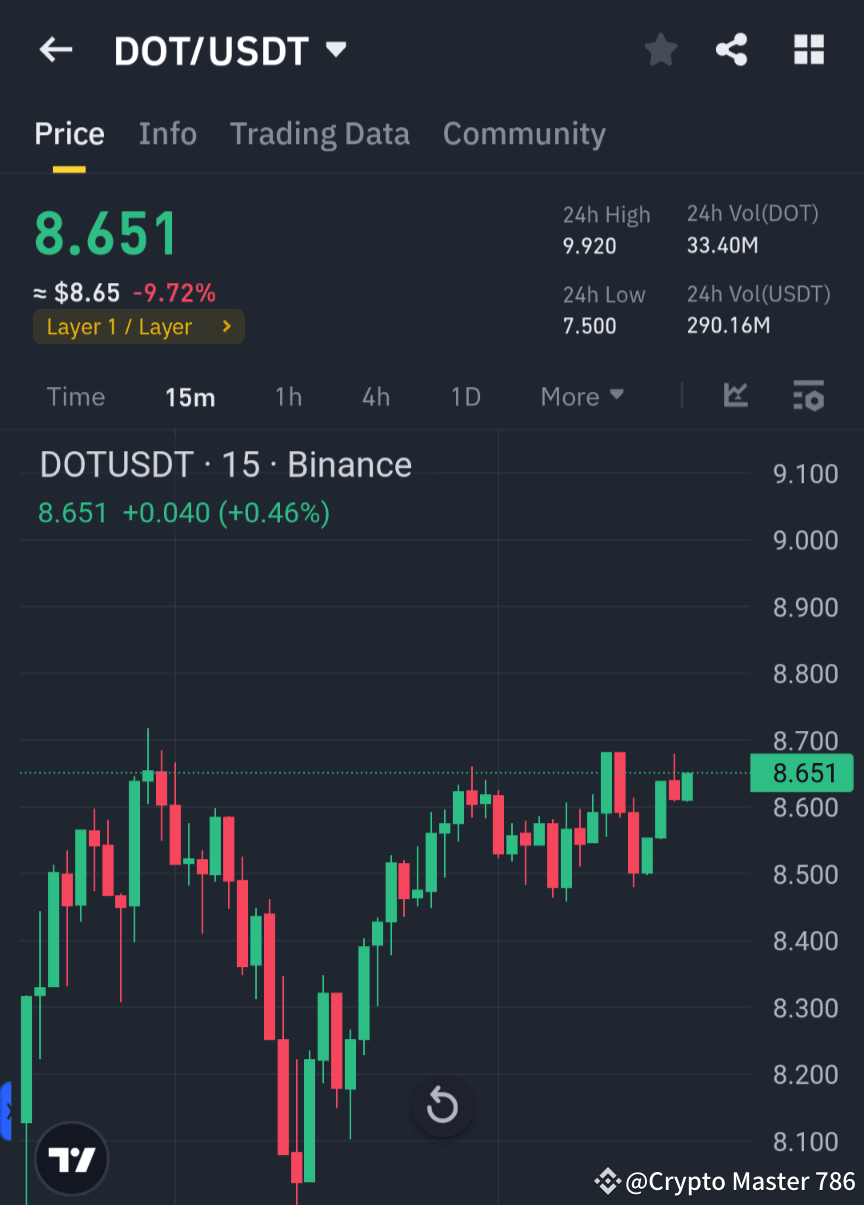Open the DOT/USDT pair selector dropdown
The width and height of the screenshot is (864, 1205).
click(x=232, y=49)
